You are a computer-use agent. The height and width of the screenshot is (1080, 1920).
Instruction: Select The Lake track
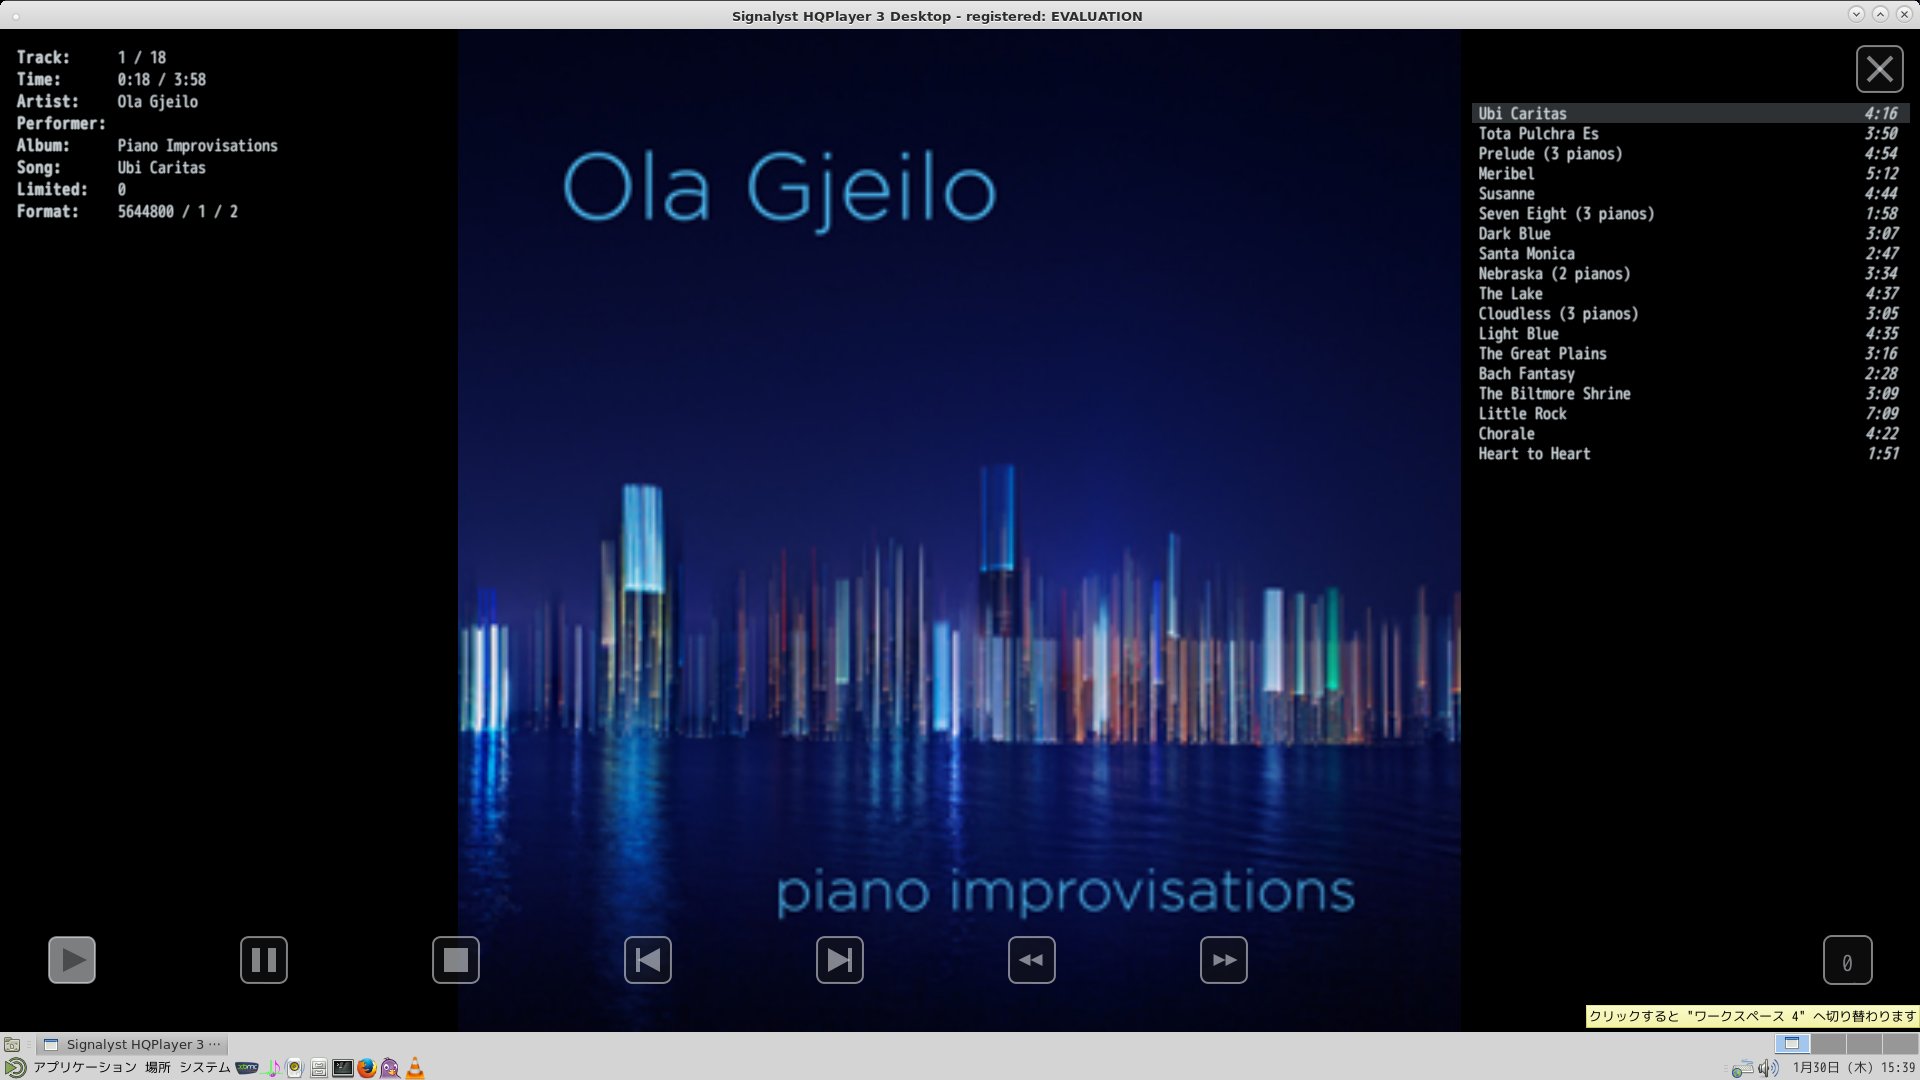coord(1690,293)
